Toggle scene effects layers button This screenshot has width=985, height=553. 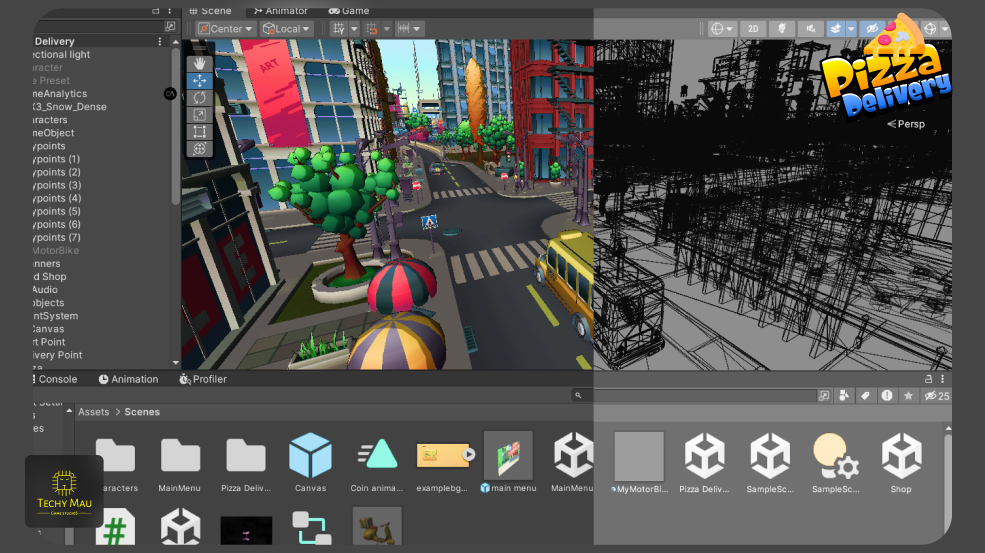coord(835,28)
